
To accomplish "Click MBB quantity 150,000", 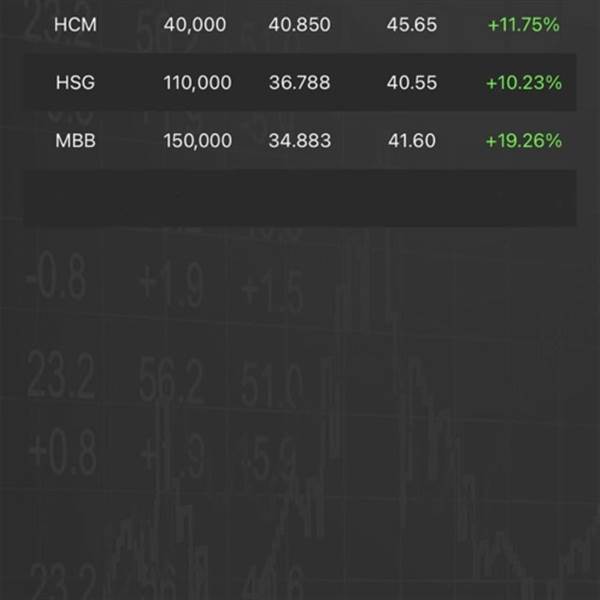I will click(x=197, y=141).
